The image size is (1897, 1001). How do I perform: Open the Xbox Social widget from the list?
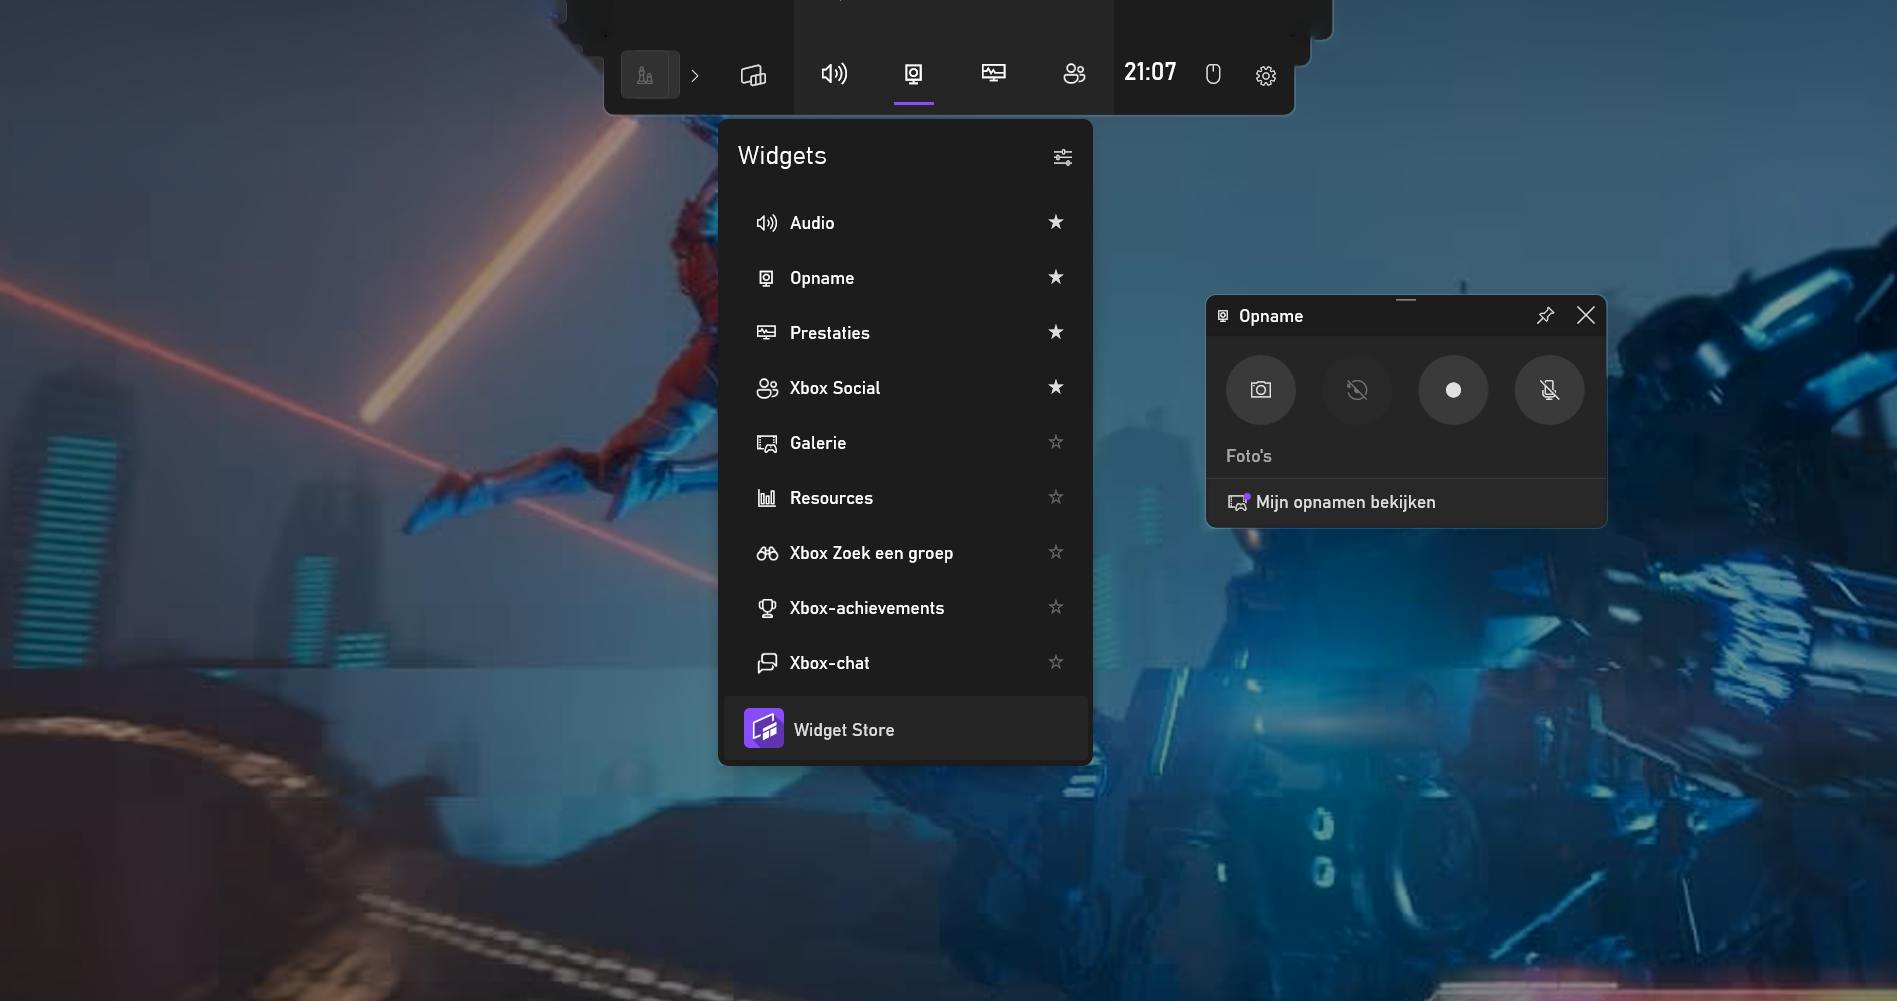905,388
